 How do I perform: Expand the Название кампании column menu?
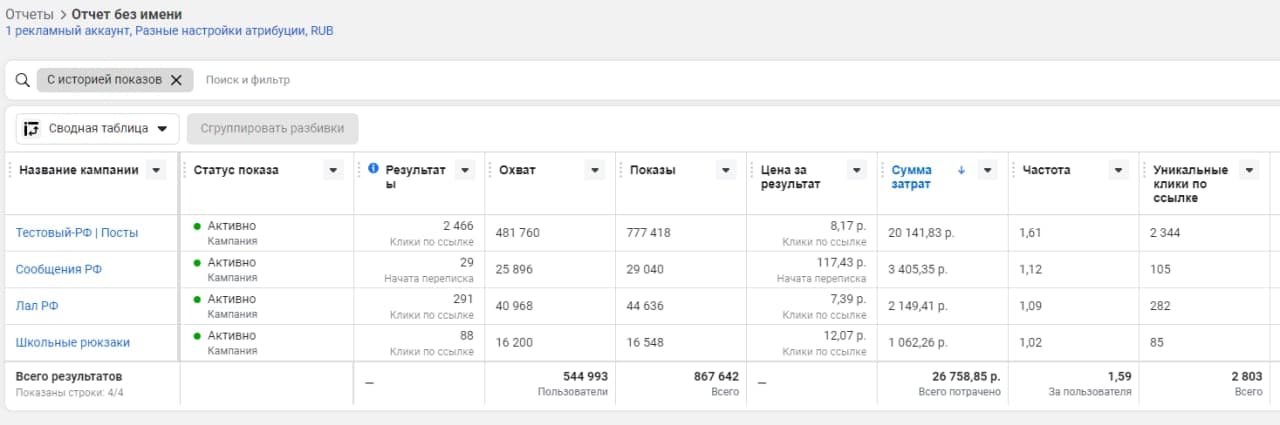[156, 170]
